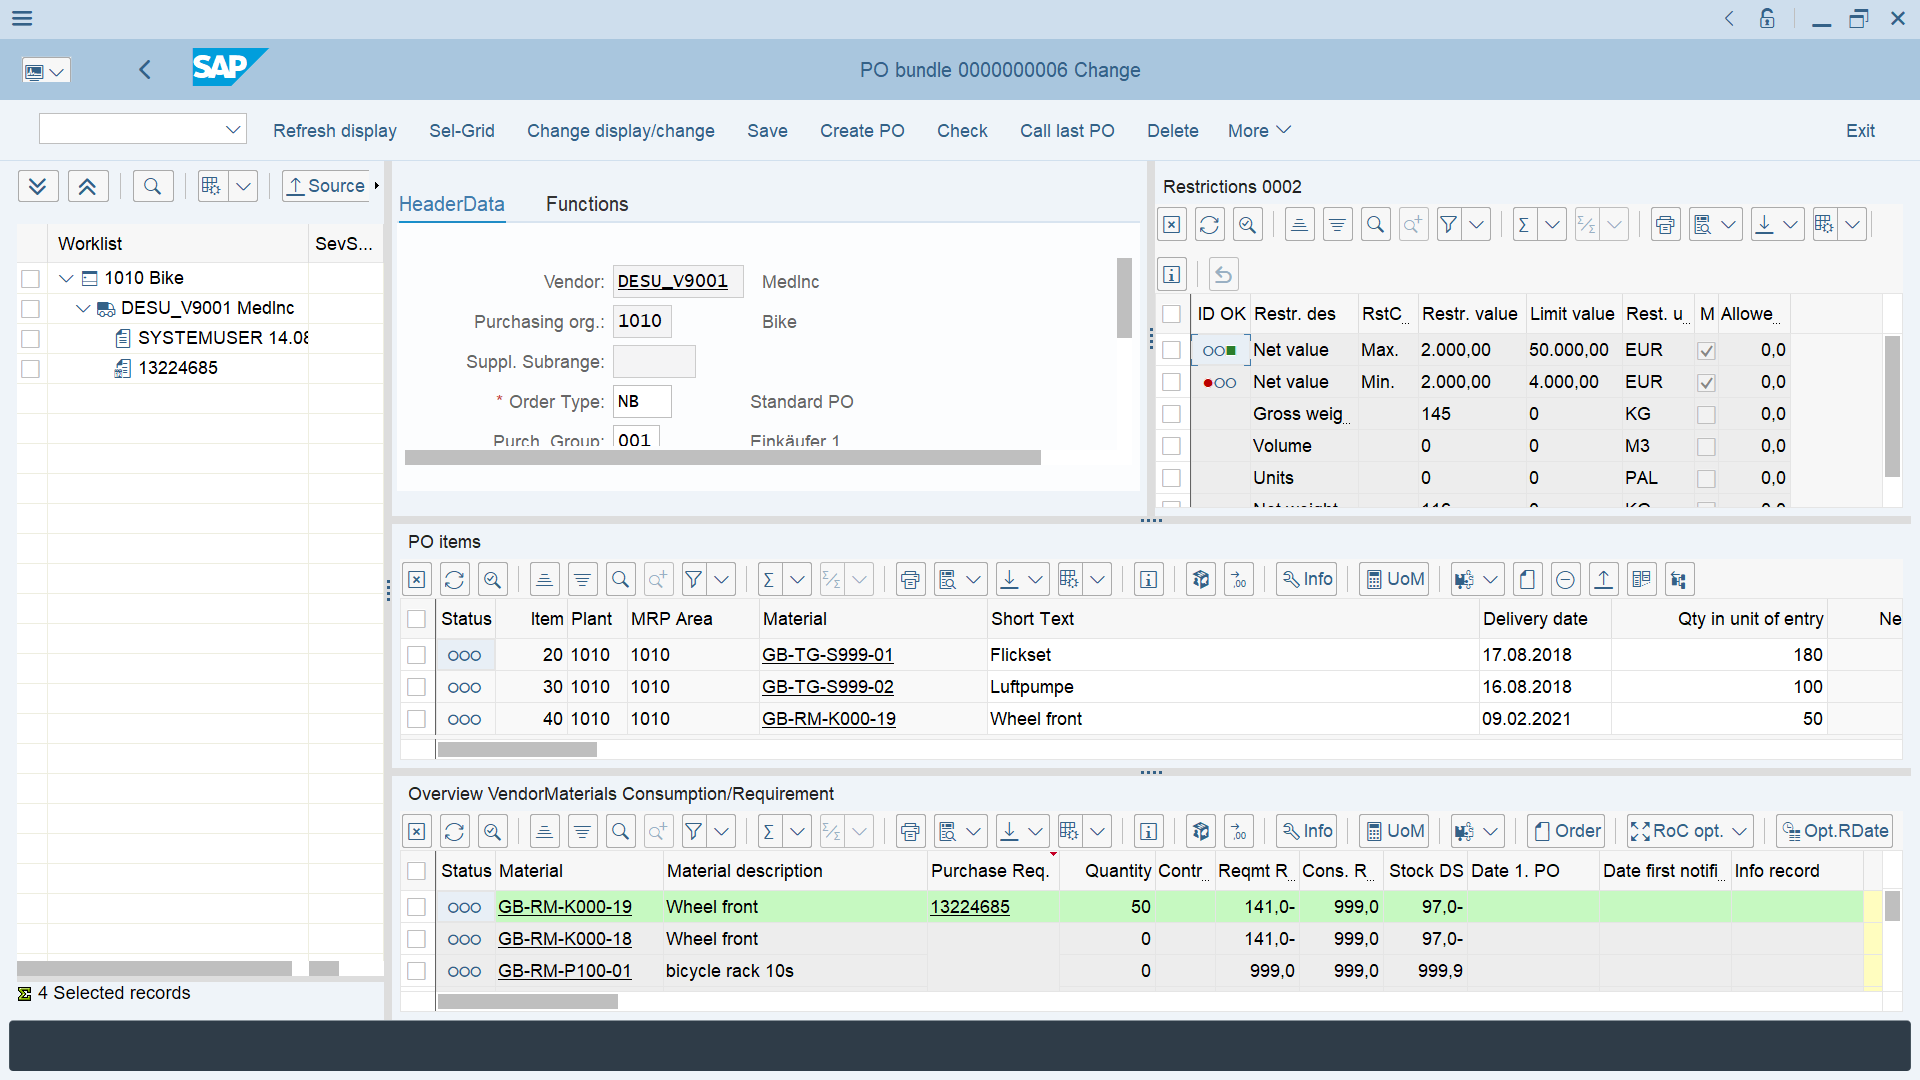The image size is (1920, 1080).
Task: Open the export dropdown in PO items toolbar
Action: [1036, 579]
